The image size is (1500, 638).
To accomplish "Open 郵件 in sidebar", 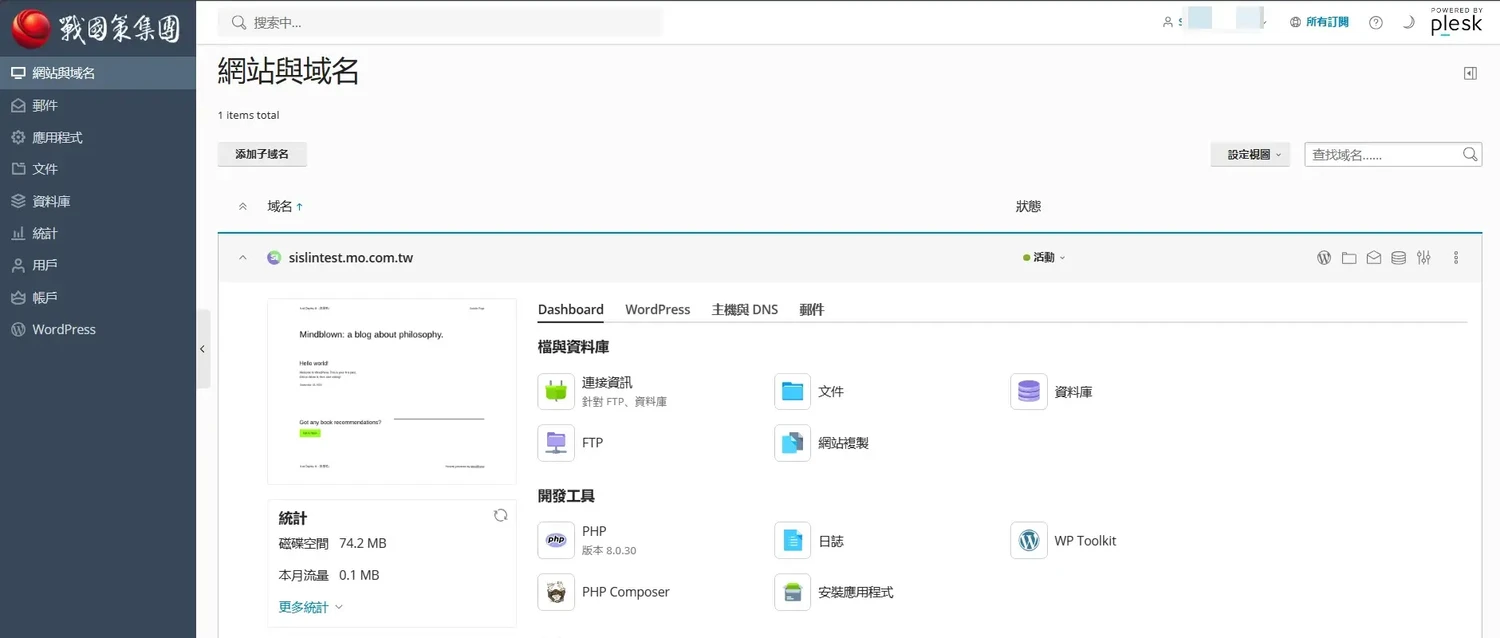I will click(x=98, y=105).
